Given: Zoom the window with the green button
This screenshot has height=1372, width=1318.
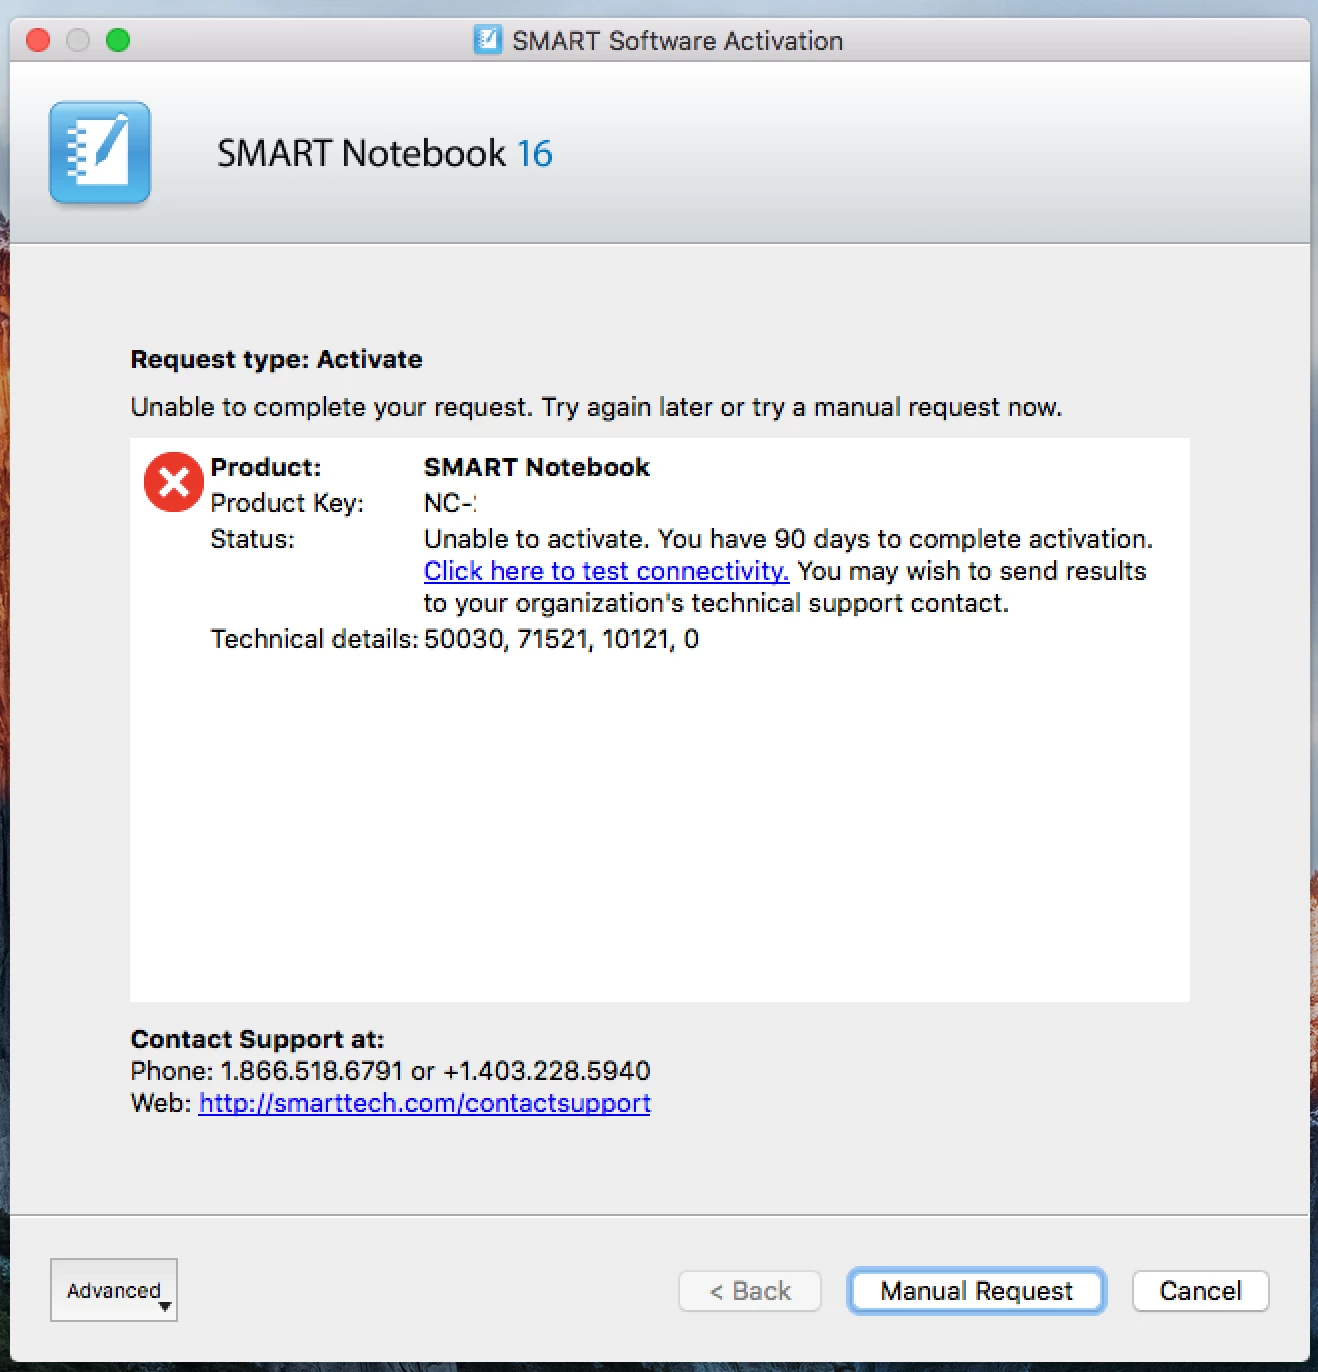Looking at the screenshot, I should [x=118, y=40].
